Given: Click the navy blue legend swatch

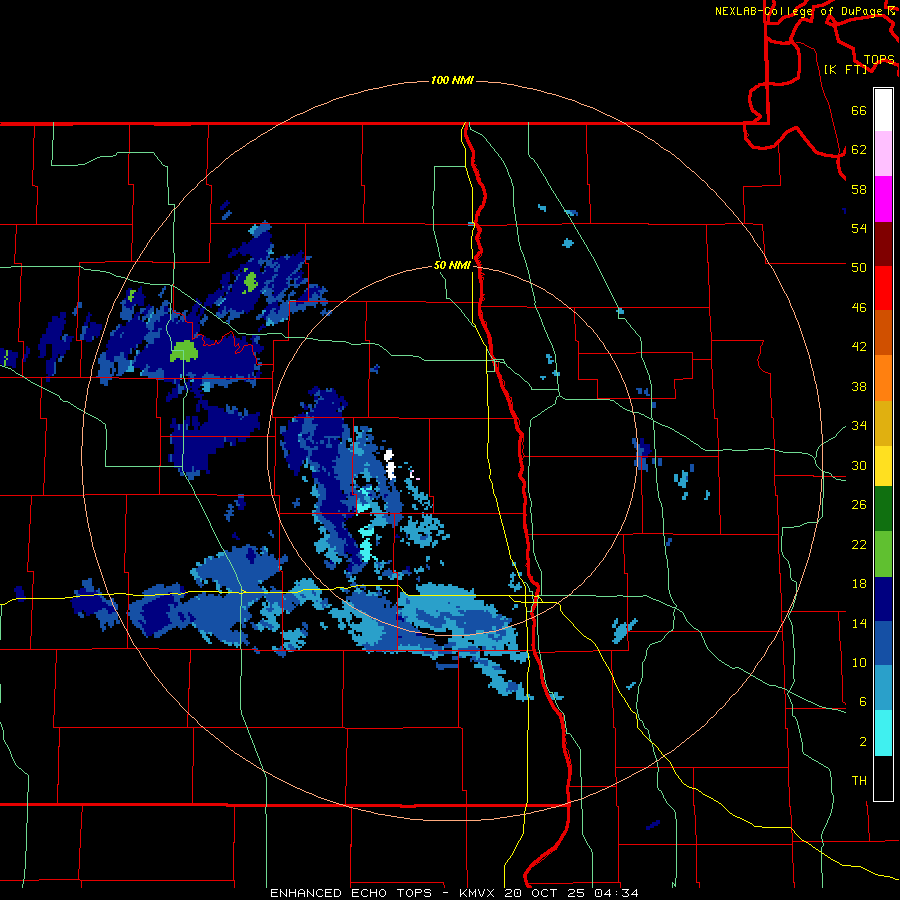Looking at the screenshot, I should 883,599.
